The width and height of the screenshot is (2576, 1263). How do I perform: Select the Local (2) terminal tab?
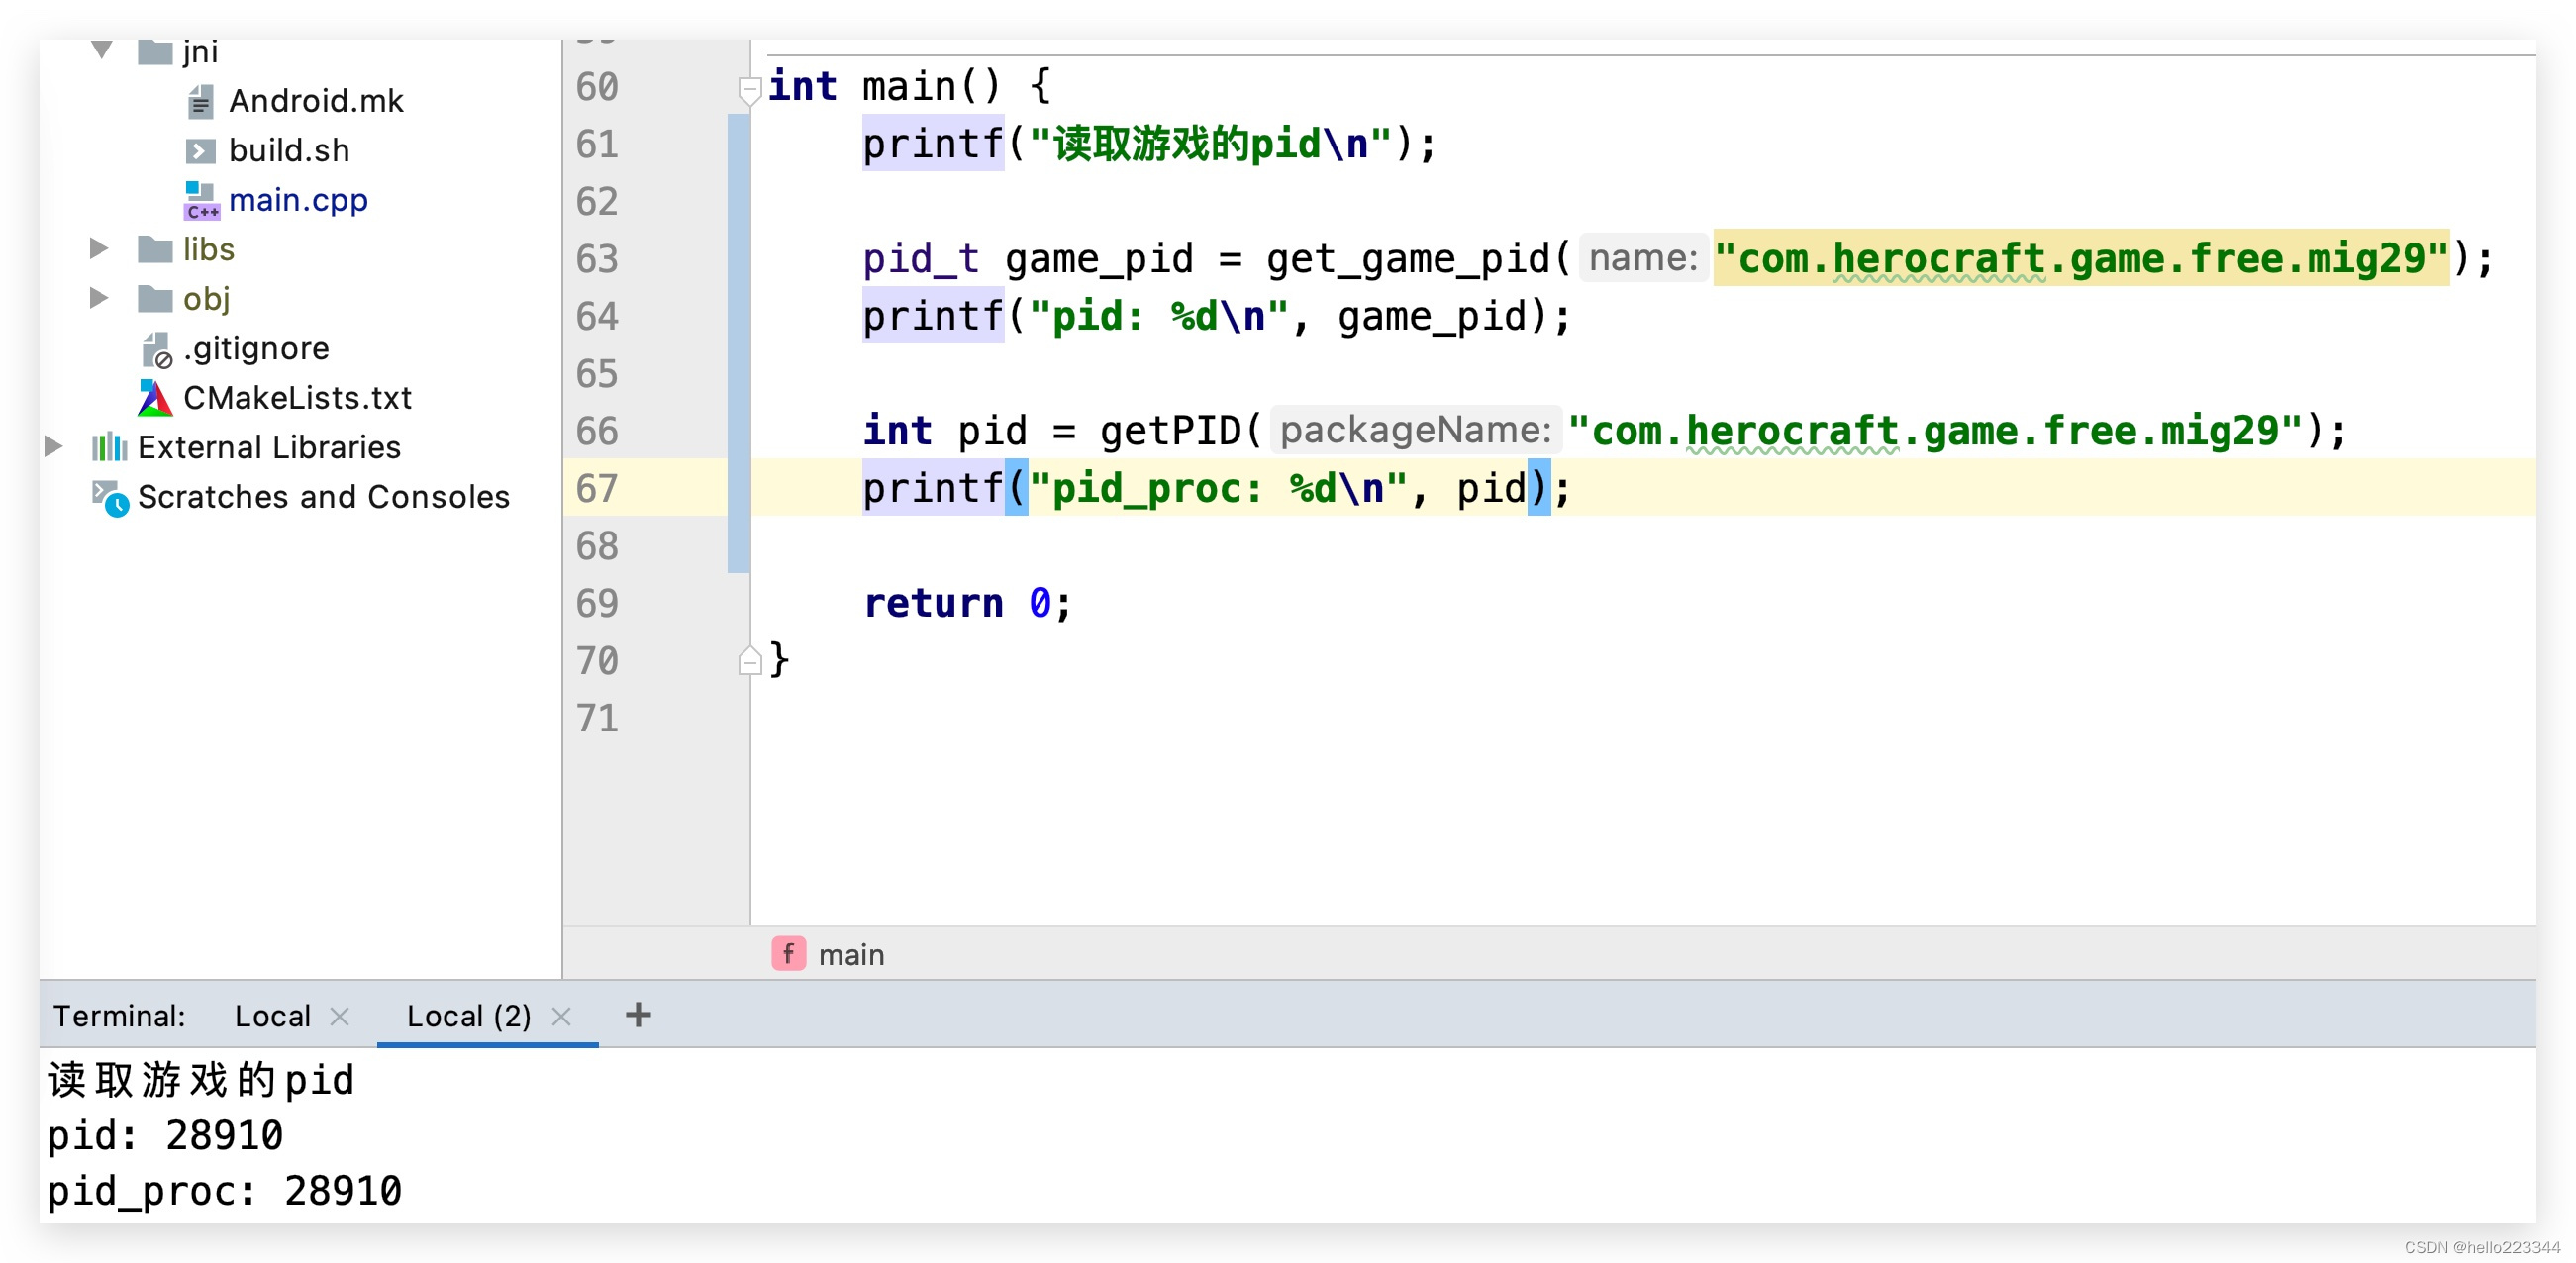point(468,1016)
